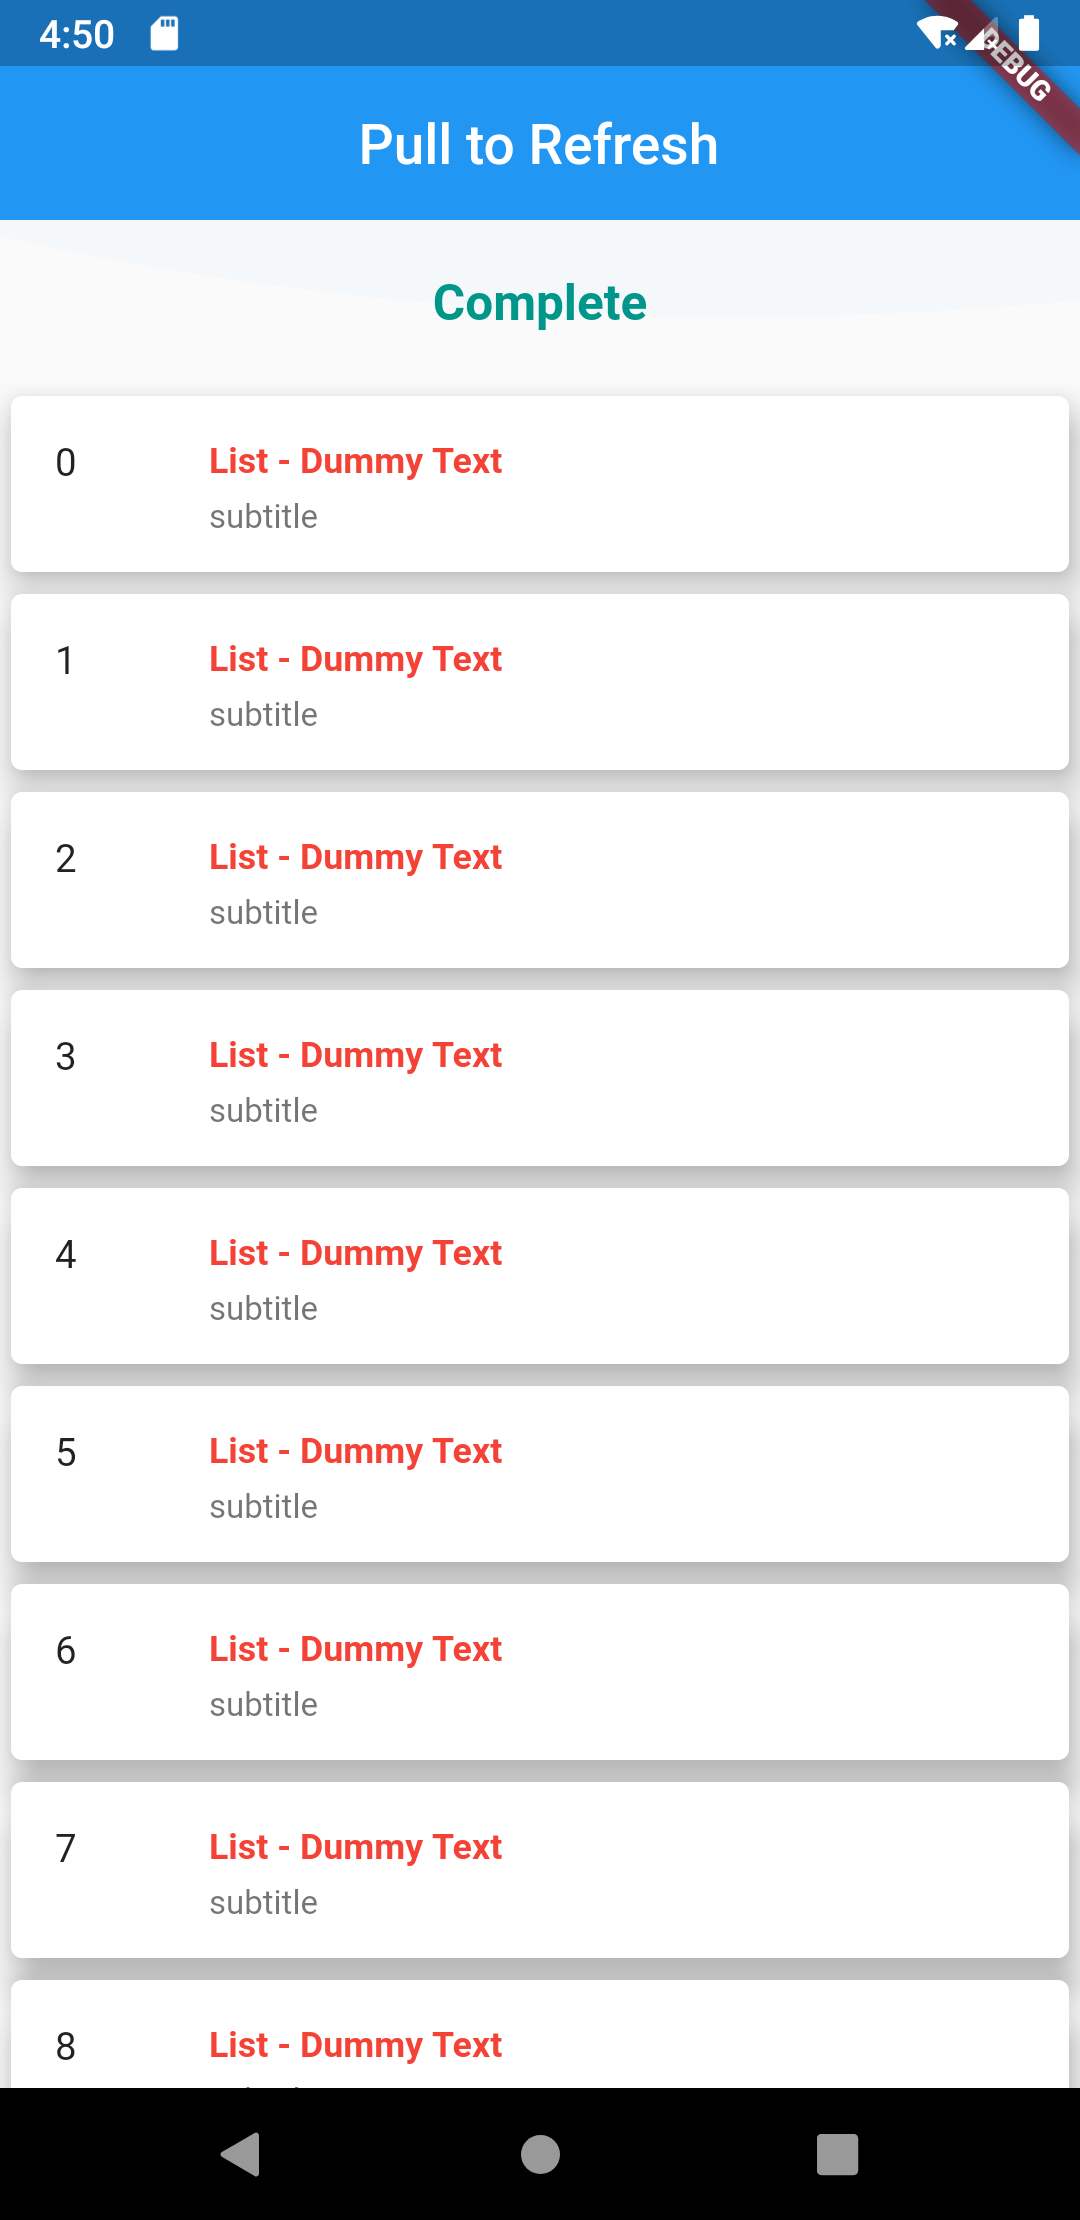
Task: Tap the Complete status label
Action: click(539, 303)
